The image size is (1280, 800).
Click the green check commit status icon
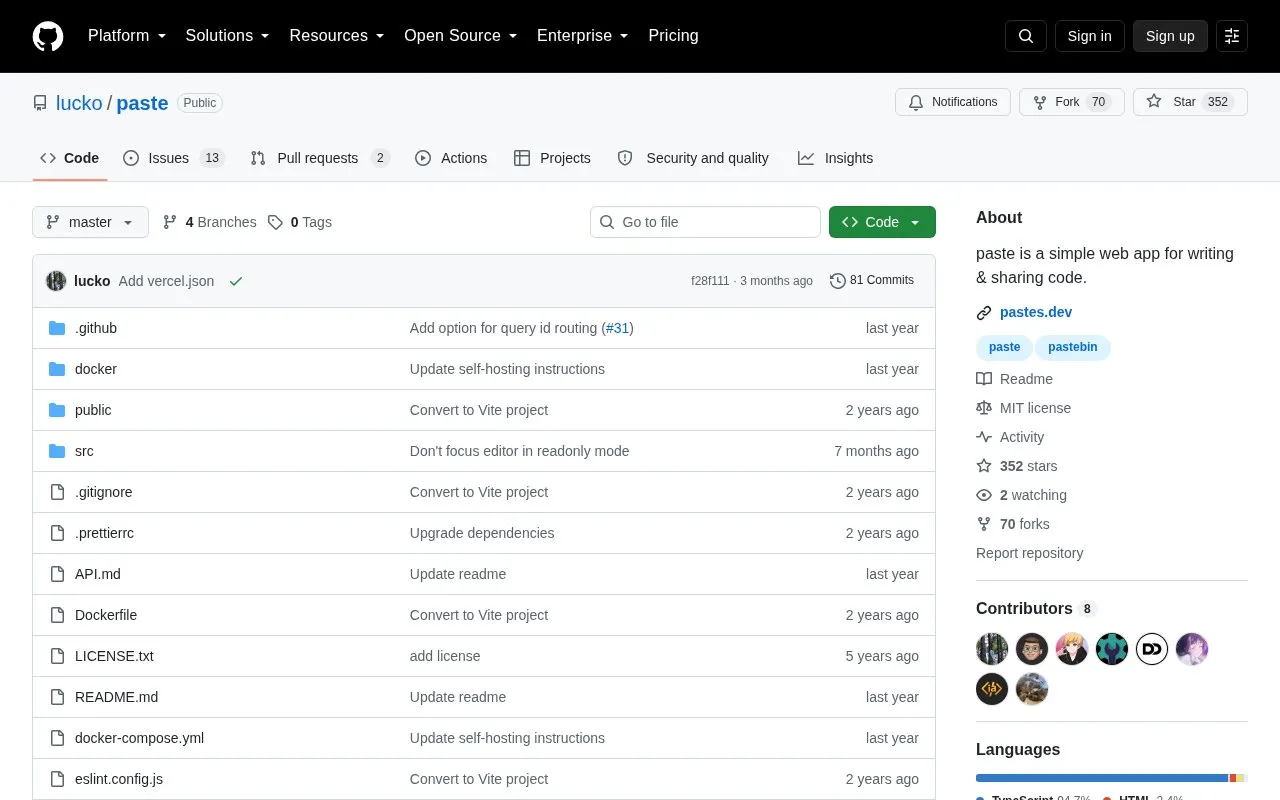click(236, 281)
